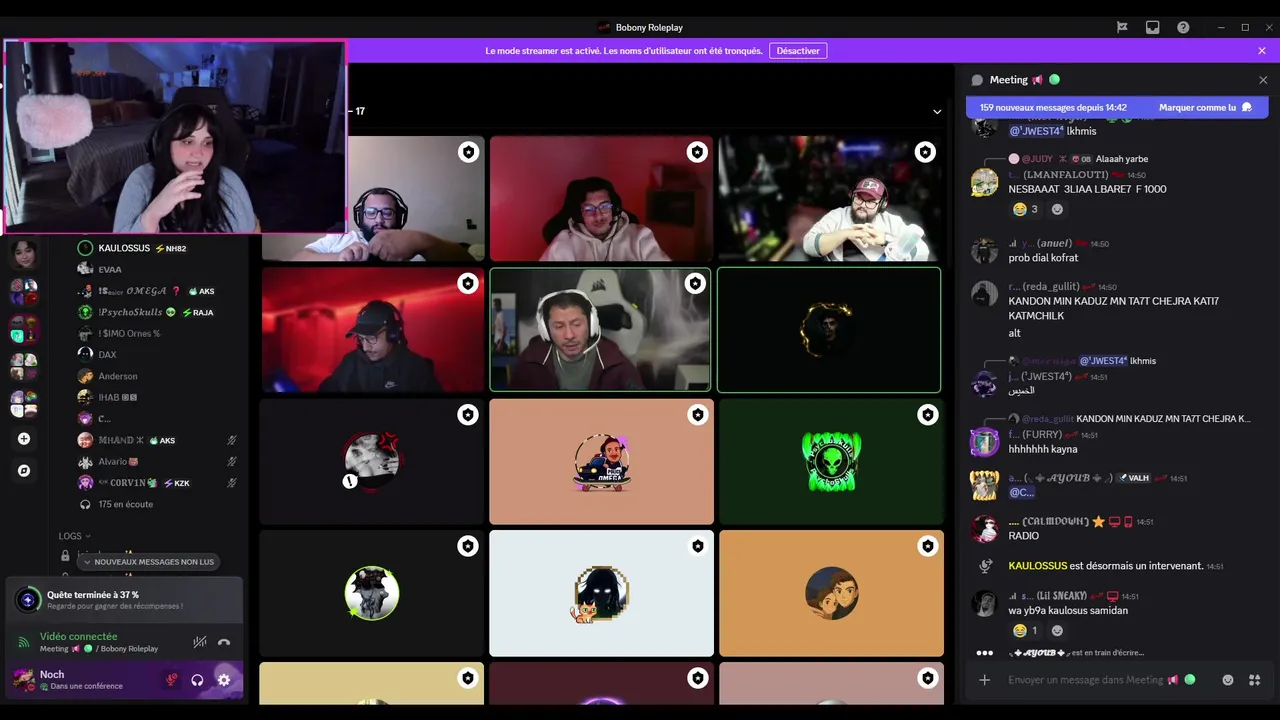
Task: Dismiss the streamer mode banner
Action: coord(1262,50)
